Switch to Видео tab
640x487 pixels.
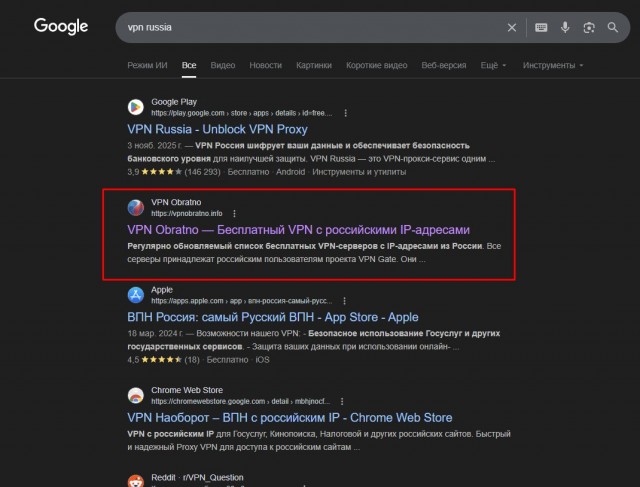[223, 65]
